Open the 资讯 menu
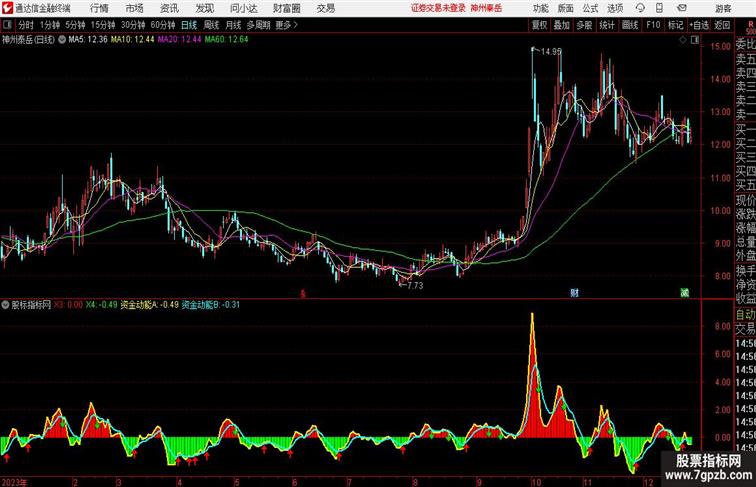Screen dimensions: 756x487 pos(169,8)
